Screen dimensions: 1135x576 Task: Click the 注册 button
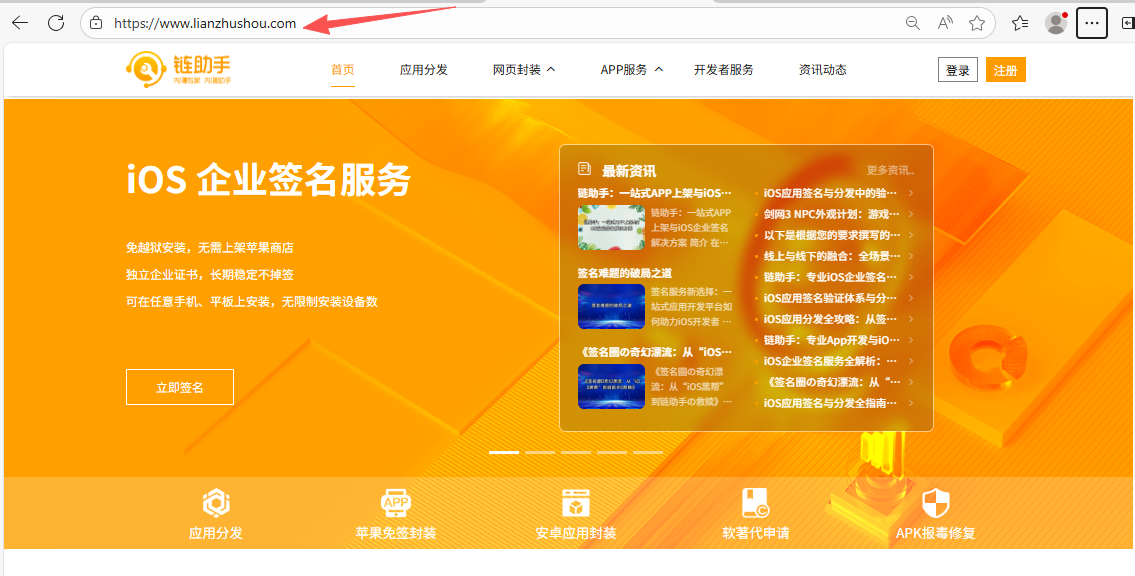[x=1005, y=70]
